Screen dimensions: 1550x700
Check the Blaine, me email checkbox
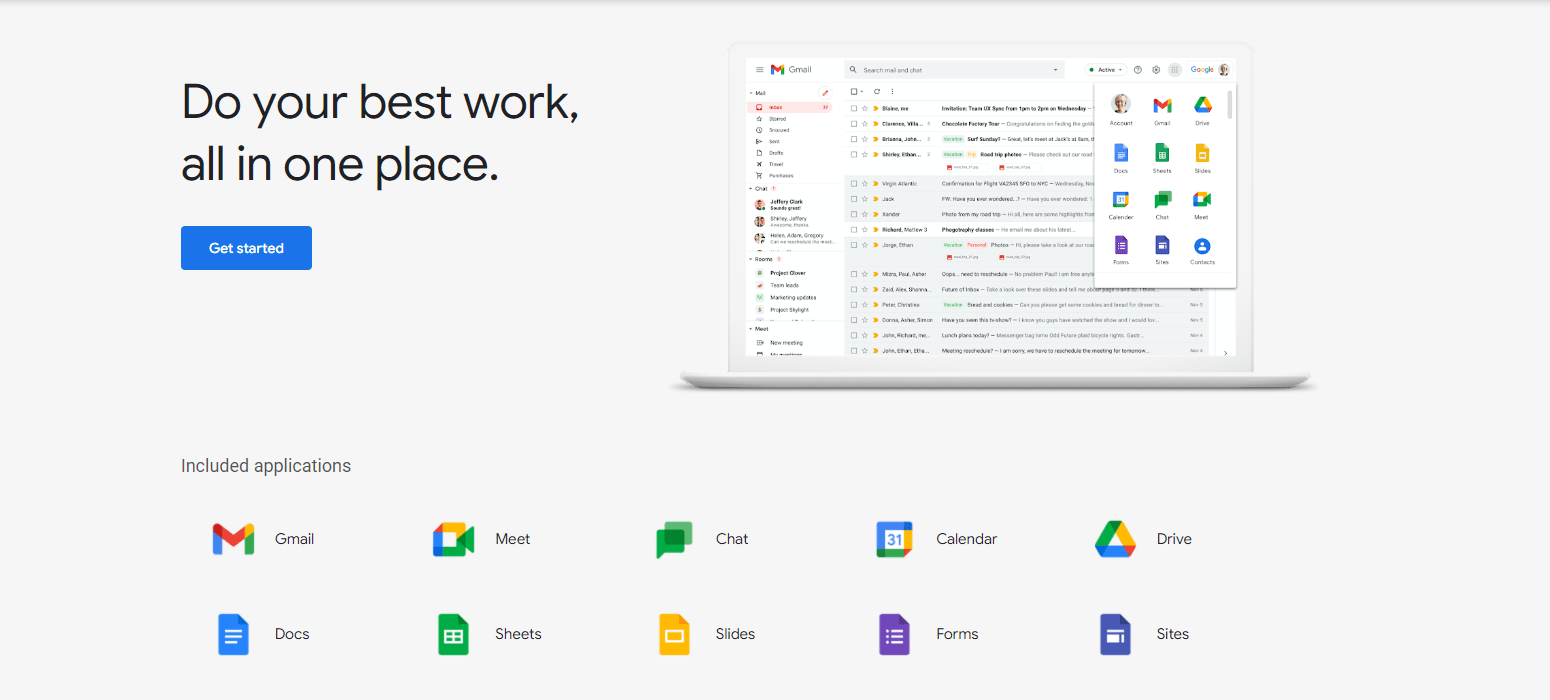pyautogui.click(x=854, y=108)
